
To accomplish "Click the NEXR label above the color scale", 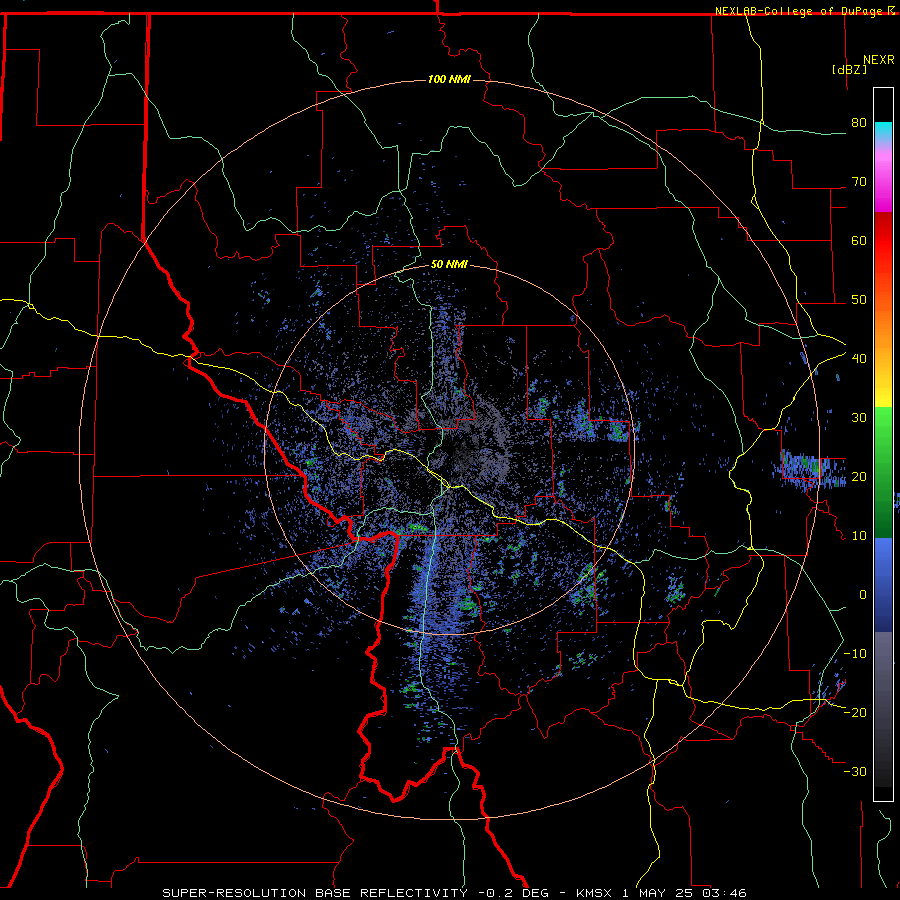I will click(x=878, y=60).
